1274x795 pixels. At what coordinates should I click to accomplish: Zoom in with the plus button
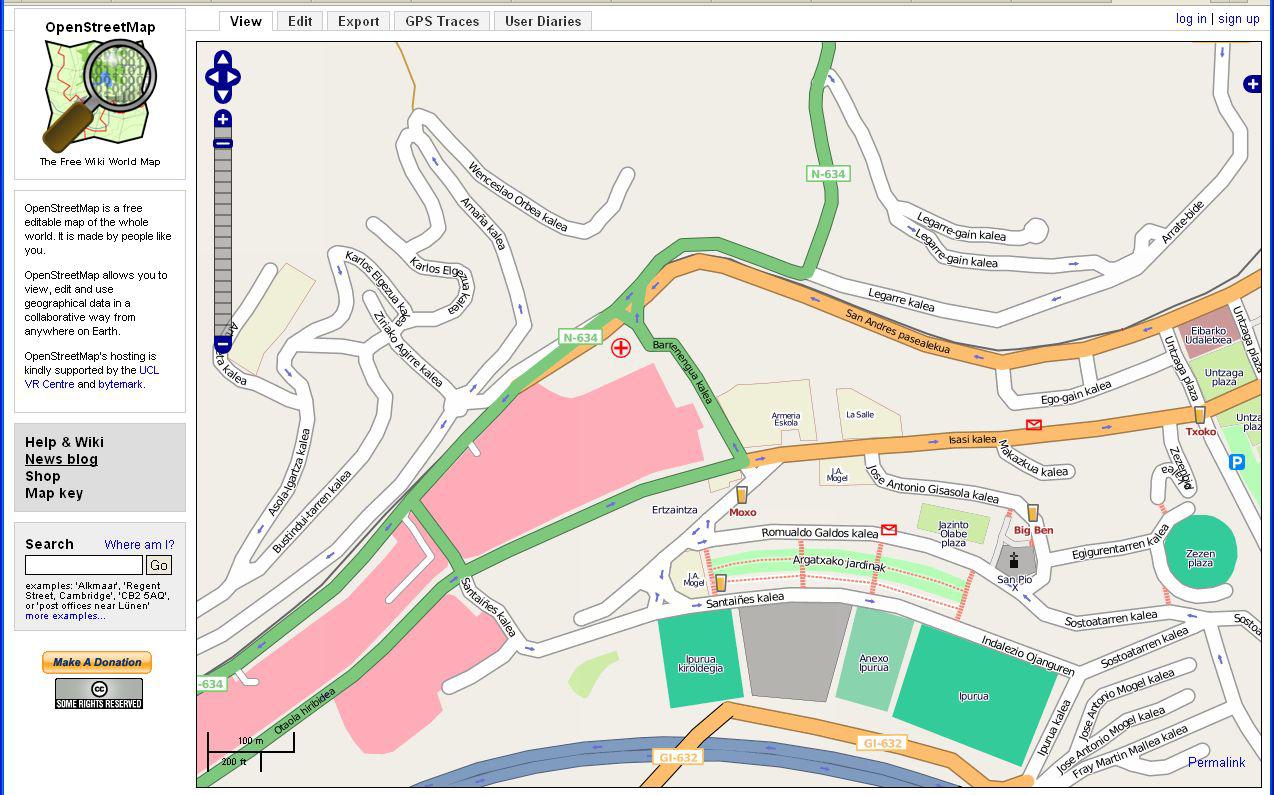[x=223, y=119]
